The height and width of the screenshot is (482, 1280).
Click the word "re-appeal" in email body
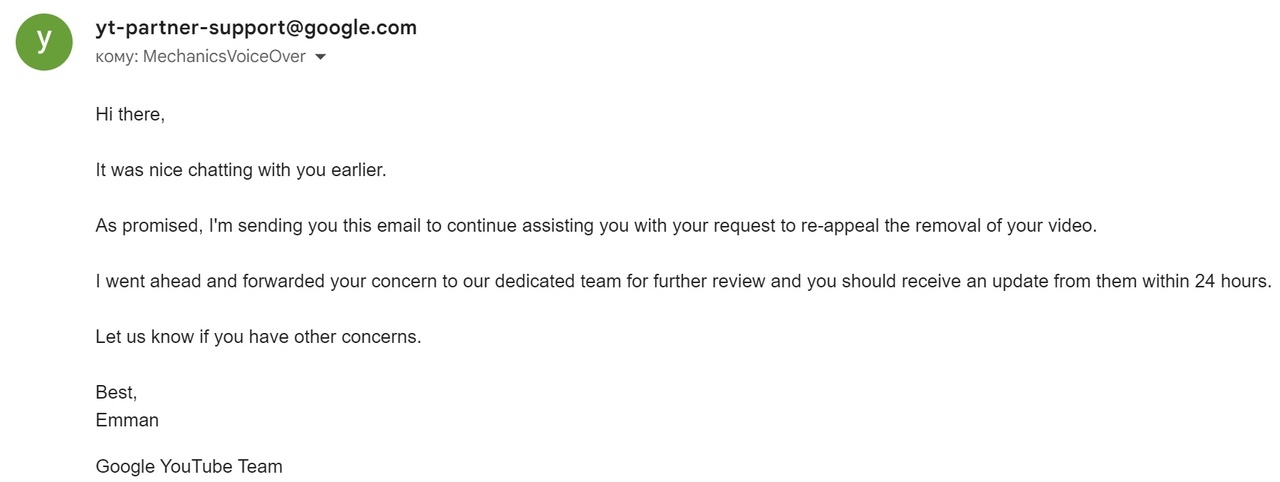(839, 226)
